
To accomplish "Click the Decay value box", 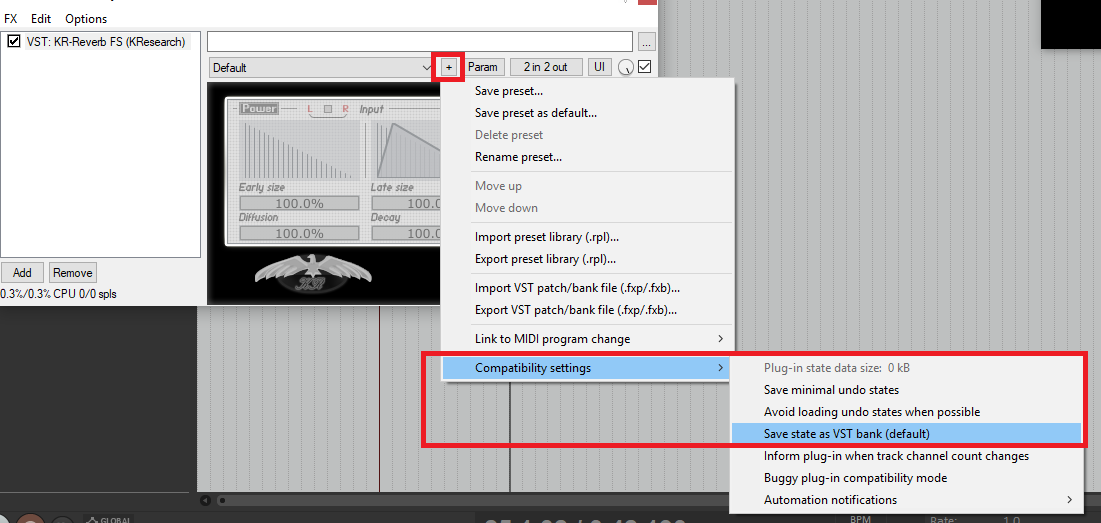I will point(405,233).
